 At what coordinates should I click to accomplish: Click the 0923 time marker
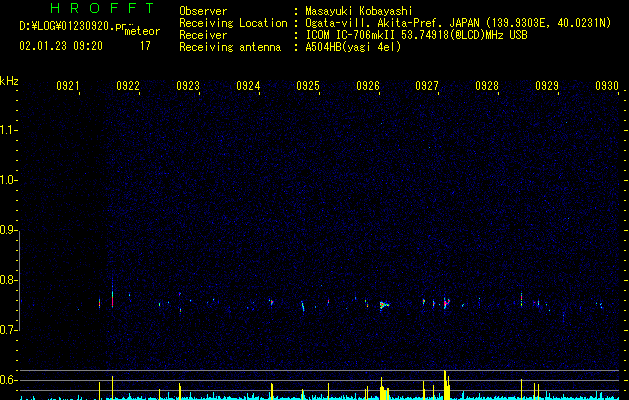pyautogui.click(x=188, y=86)
